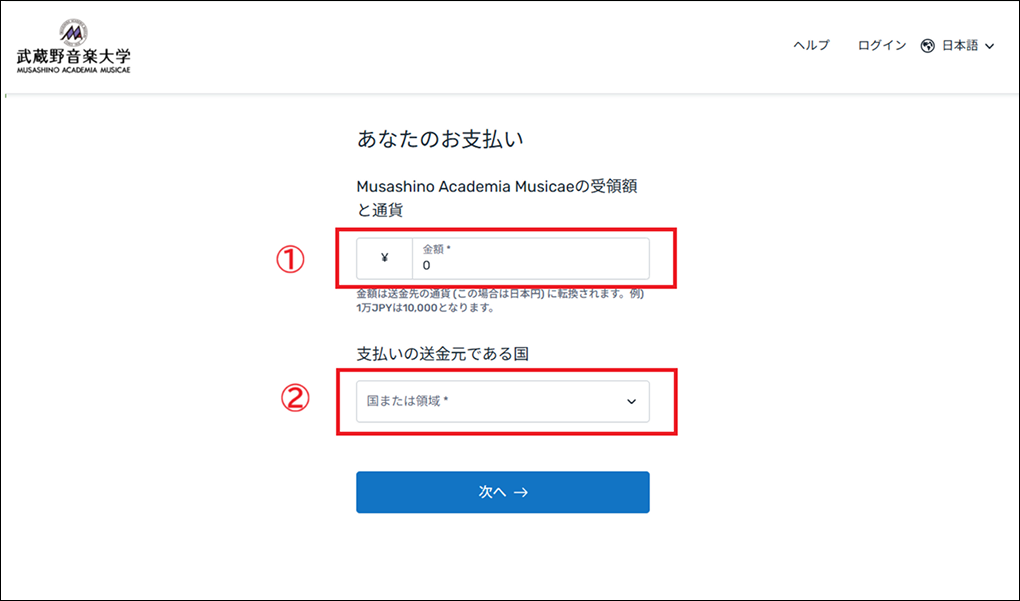Click the Musashino university emblem logo
1020x601 pixels.
[73, 31]
